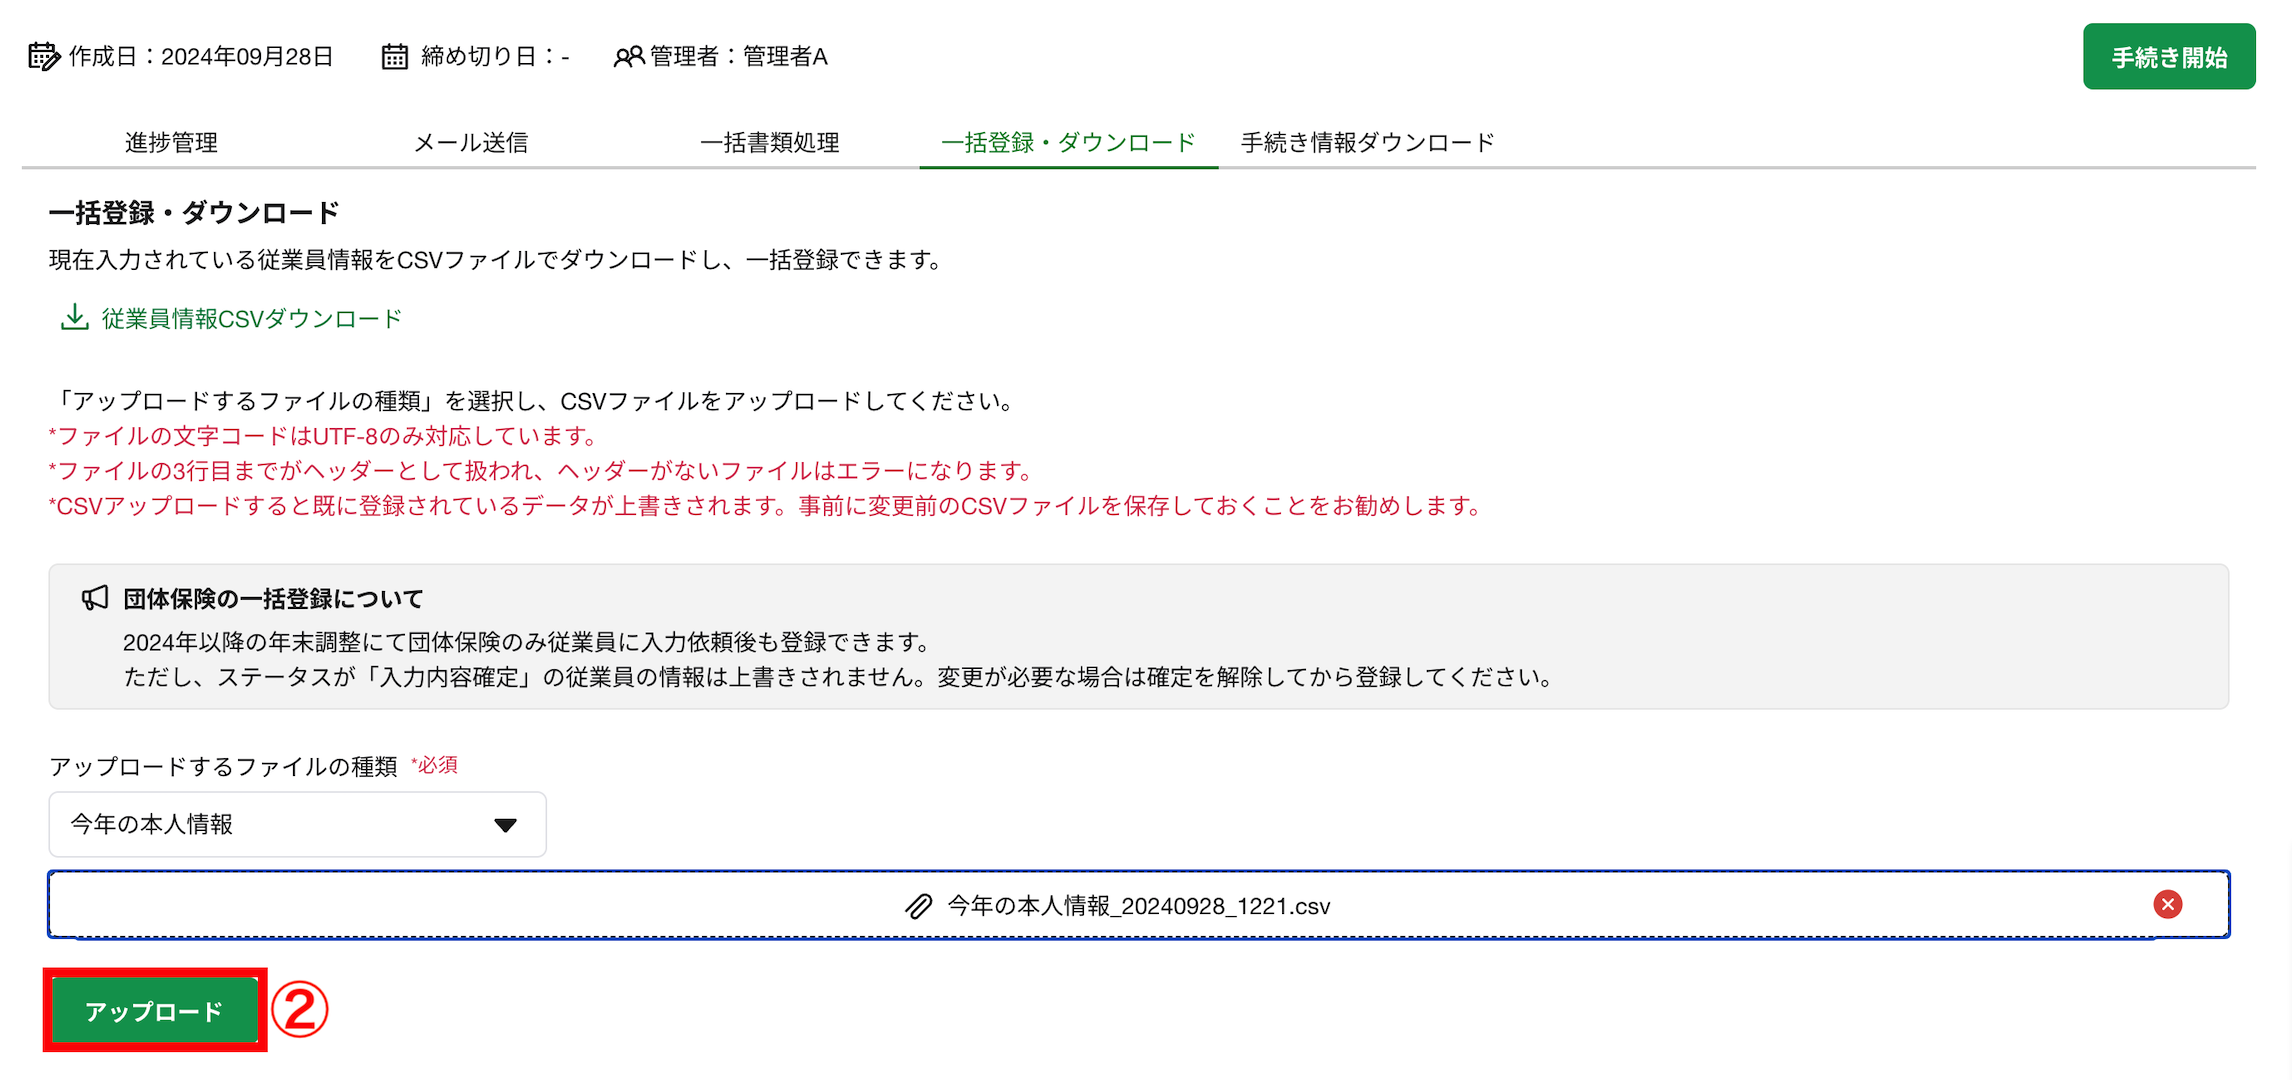Viewport: 2292px width, 1080px height.
Task: Click the 締め切り日：- text
Action: (495, 57)
